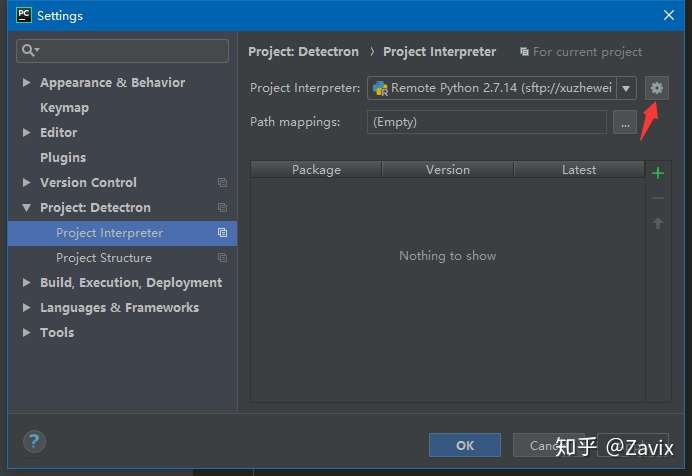Click the Version column header
Viewport: 692px width, 476px height.
click(x=448, y=170)
